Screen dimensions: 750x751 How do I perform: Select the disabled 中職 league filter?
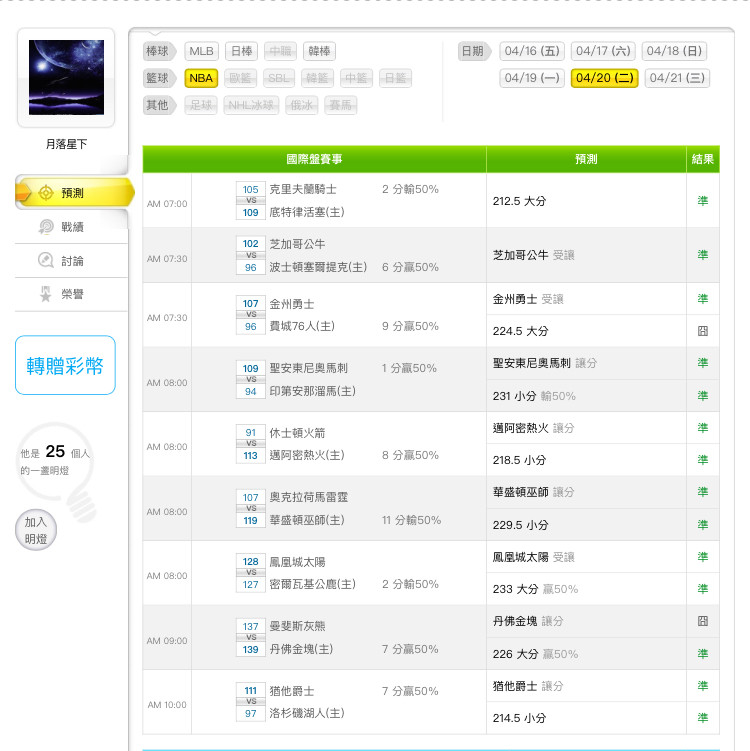(x=280, y=51)
